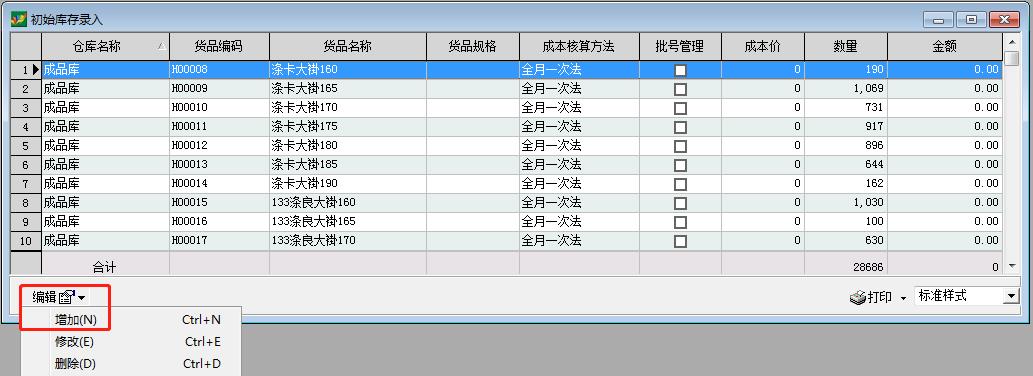Click the 合计 summary row label

click(x=104, y=267)
